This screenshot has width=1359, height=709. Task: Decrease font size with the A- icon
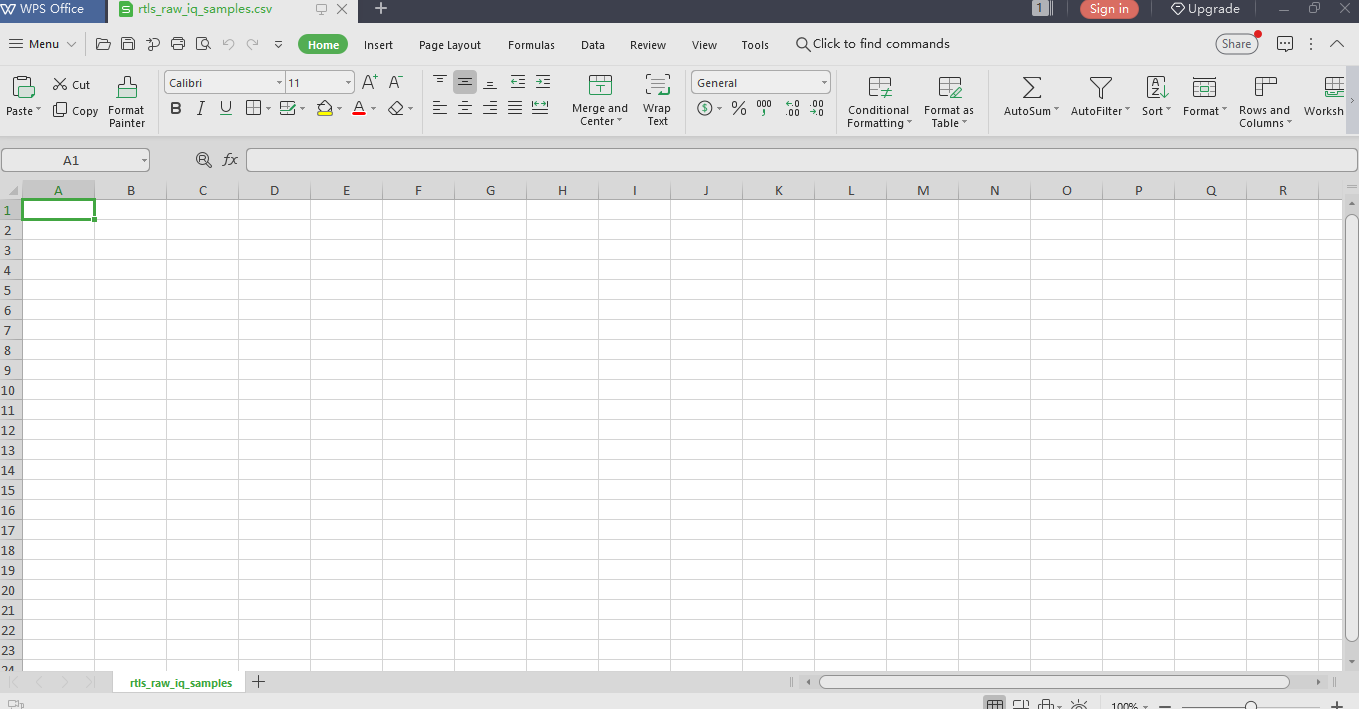pos(396,82)
